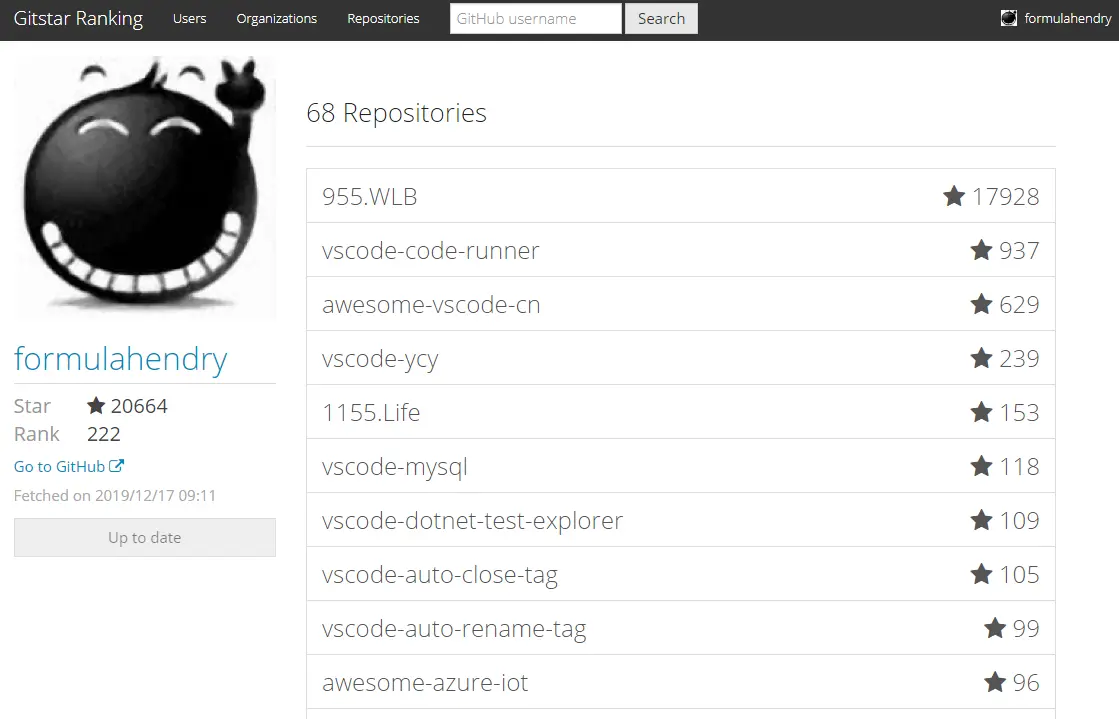Open the awesome-vscode-cn repository
This screenshot has width=1119, height=719.
[681, 304]
